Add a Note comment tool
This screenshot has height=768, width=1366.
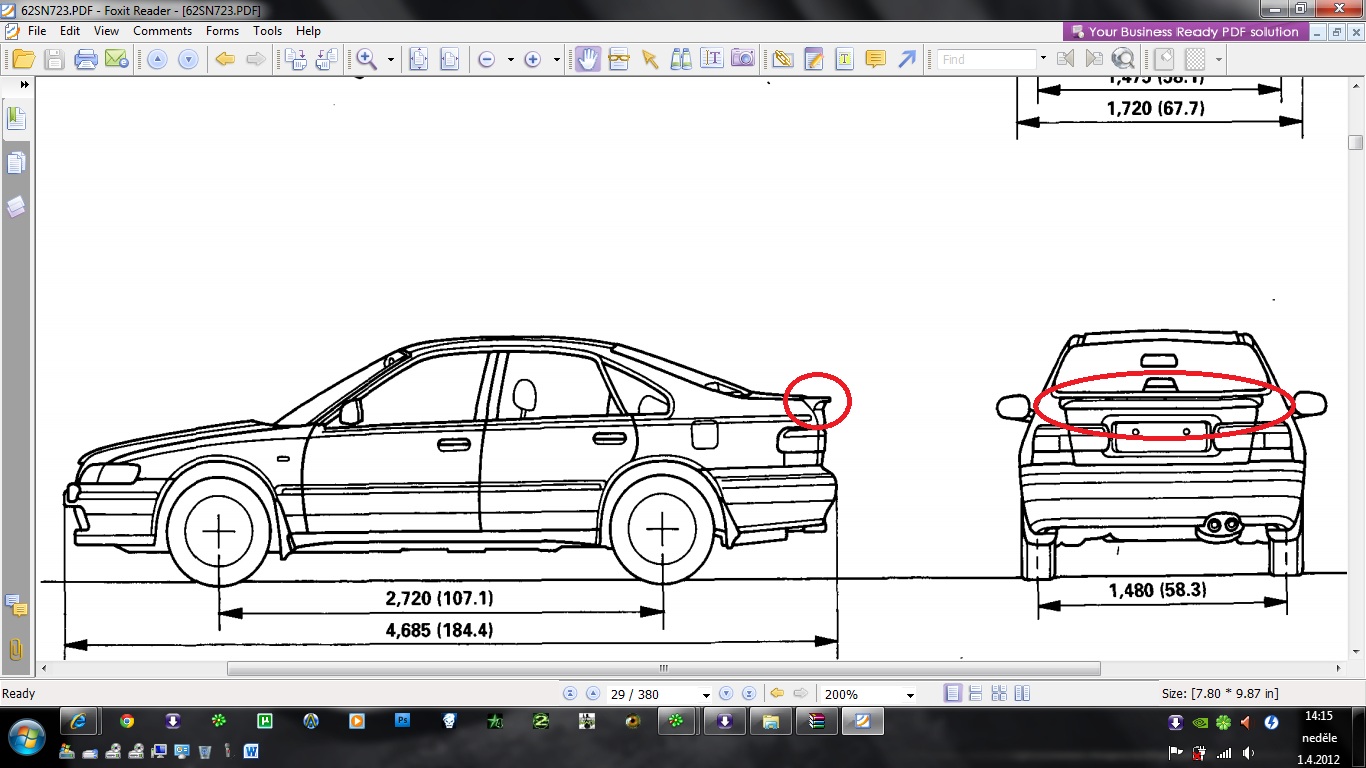tap(875, 59)
